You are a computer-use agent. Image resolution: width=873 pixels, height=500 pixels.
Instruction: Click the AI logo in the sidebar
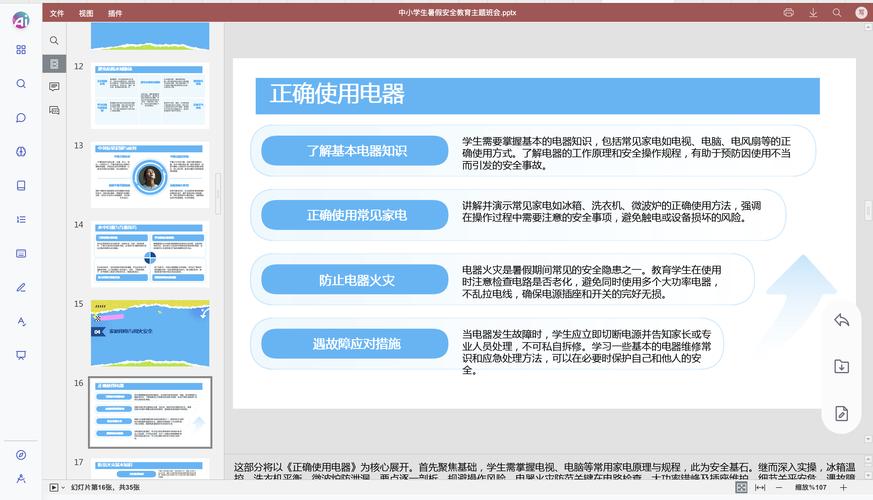(21, 21)
